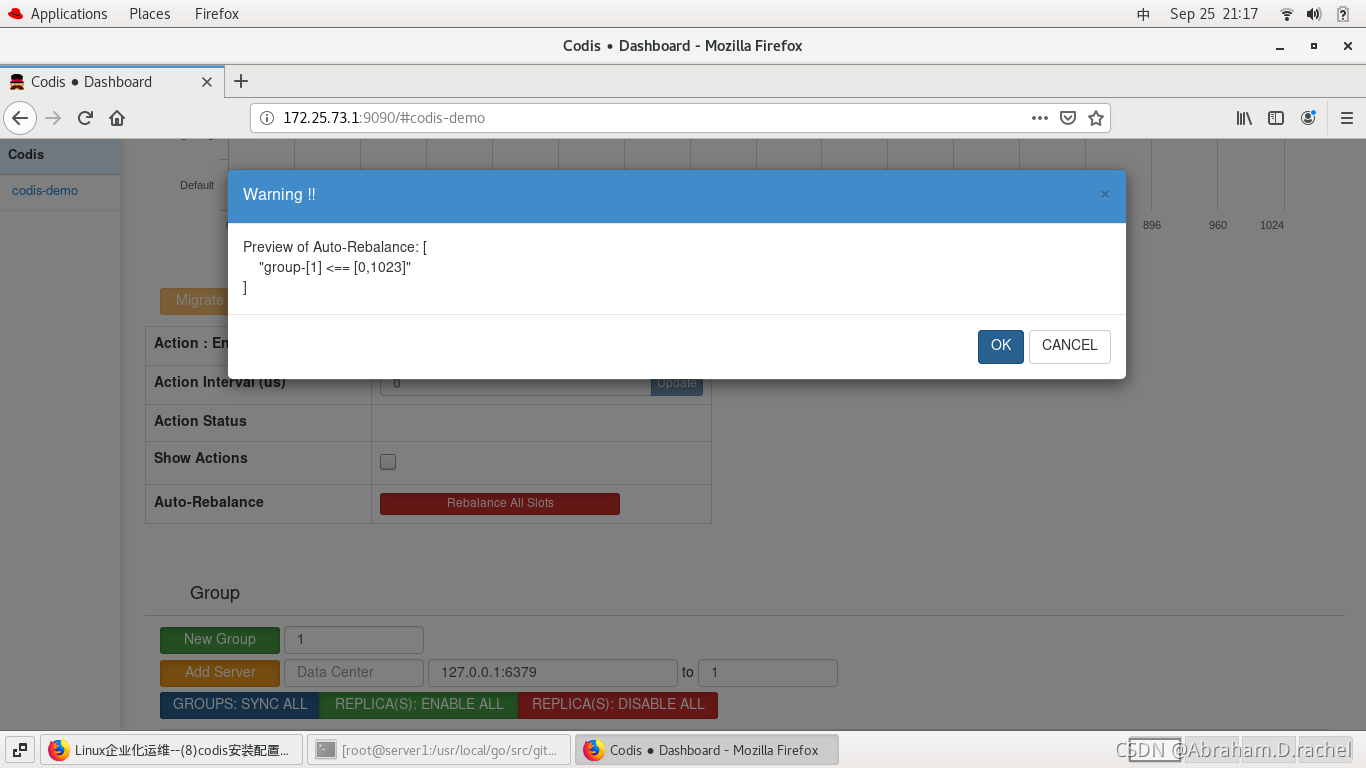The height and width of the screenshot is (768, 1366).
Task: Click the Migrate button
Action: [195, 300]
